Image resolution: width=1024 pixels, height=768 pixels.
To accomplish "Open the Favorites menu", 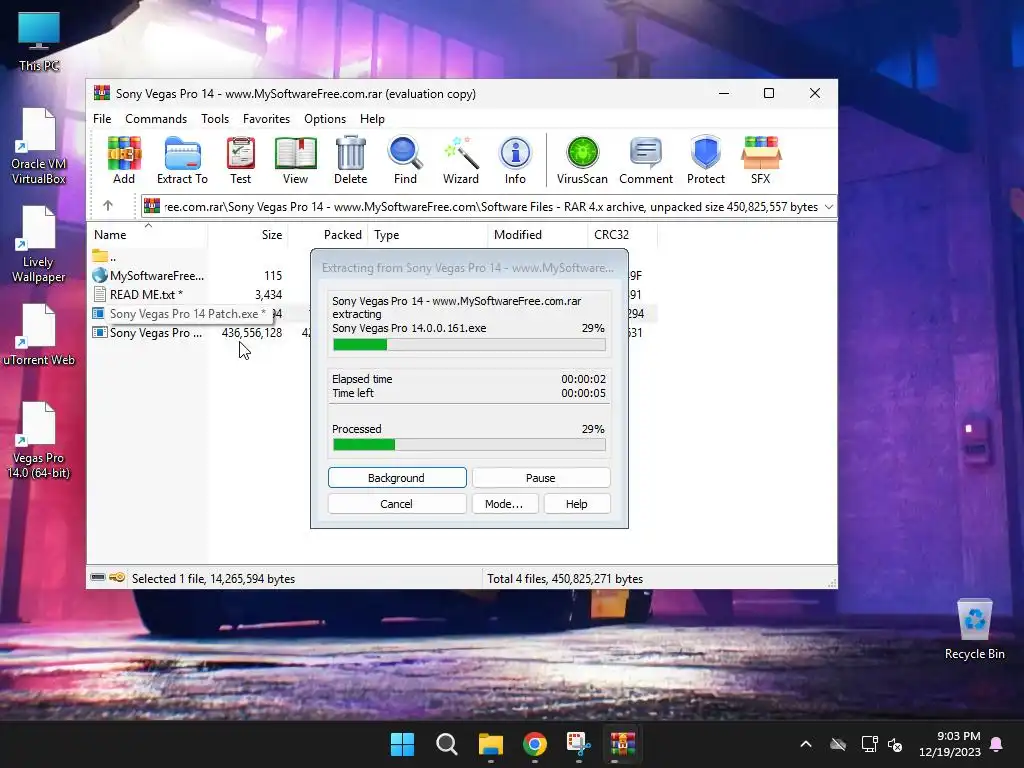I will pyautogui.click(x=266, y=119).
